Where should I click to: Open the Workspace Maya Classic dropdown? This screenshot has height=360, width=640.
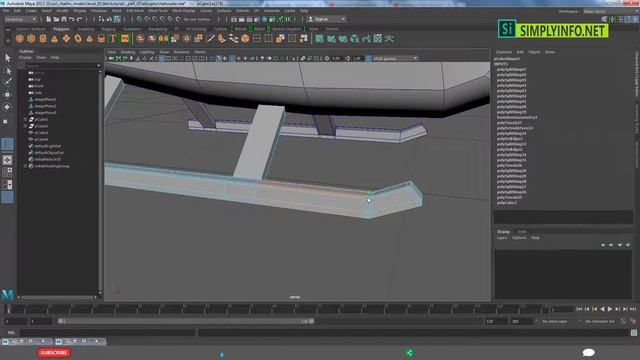click(x=610, y=11)
